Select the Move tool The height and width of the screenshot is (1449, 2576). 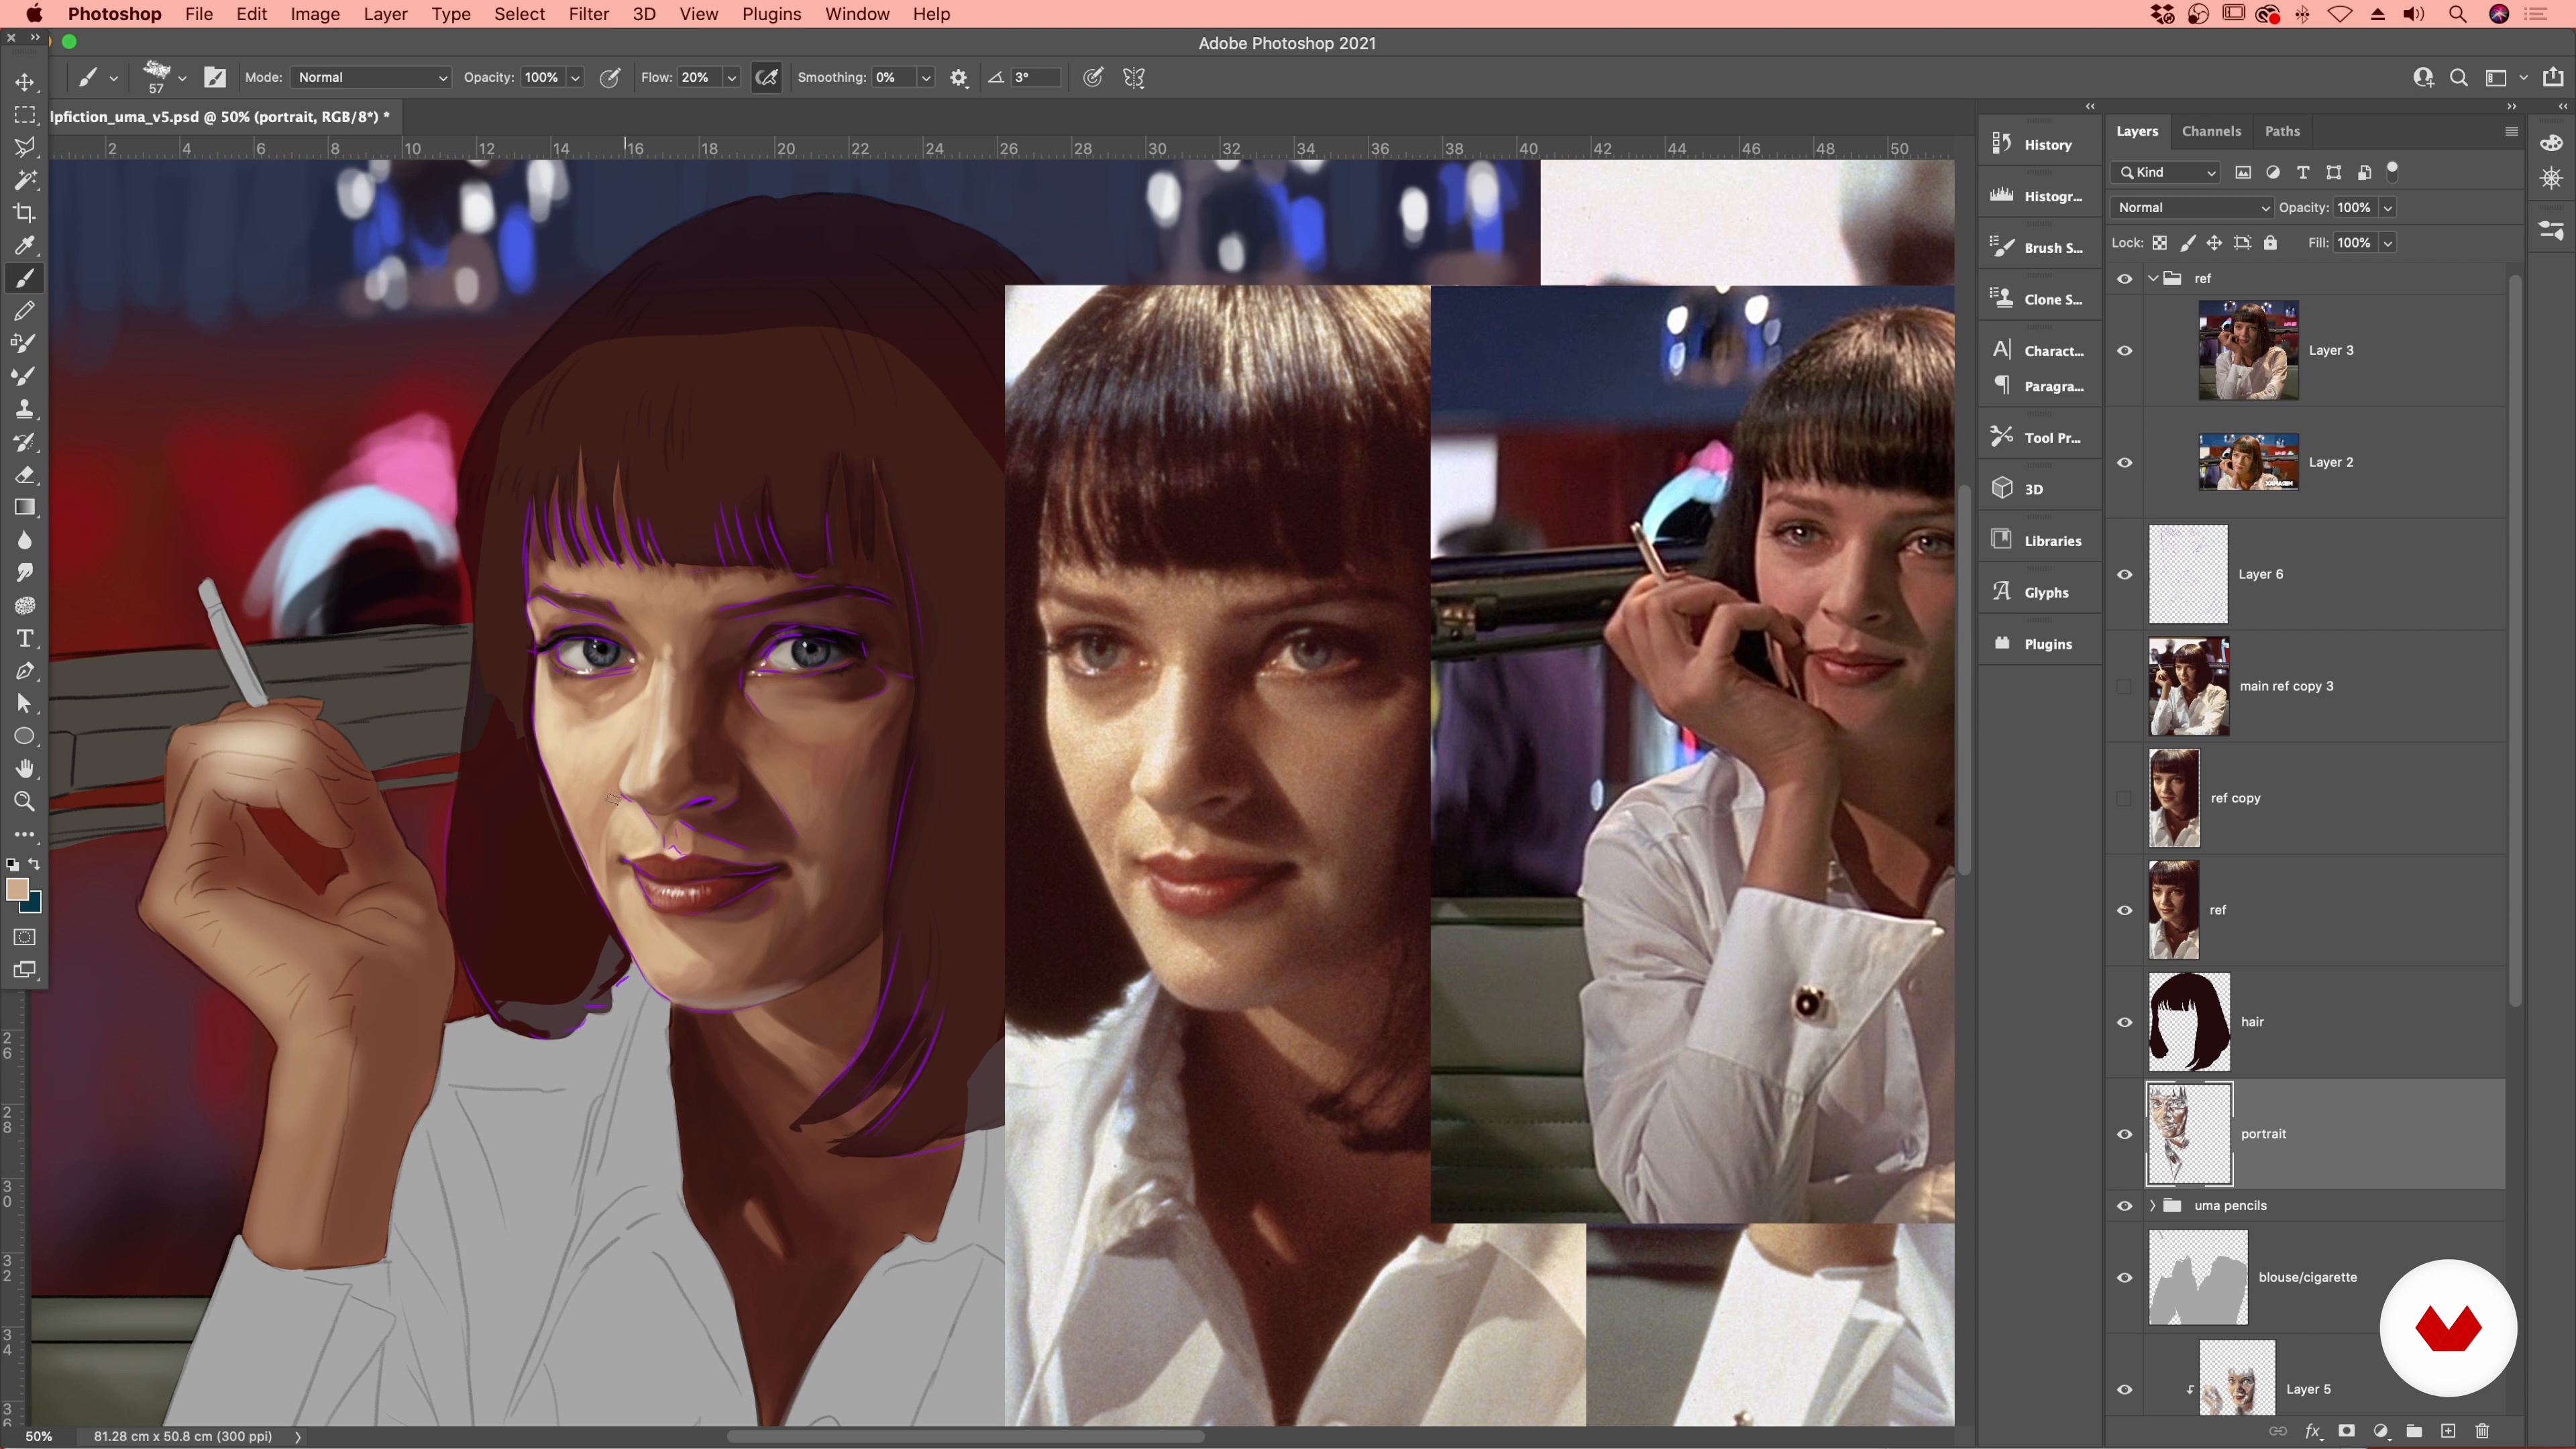click(x=25, y=82)
